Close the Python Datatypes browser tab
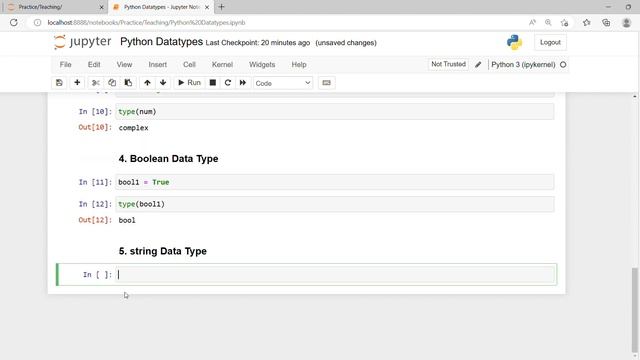The width and height of the screenshot is (640, 360). (x=207, y=7)
